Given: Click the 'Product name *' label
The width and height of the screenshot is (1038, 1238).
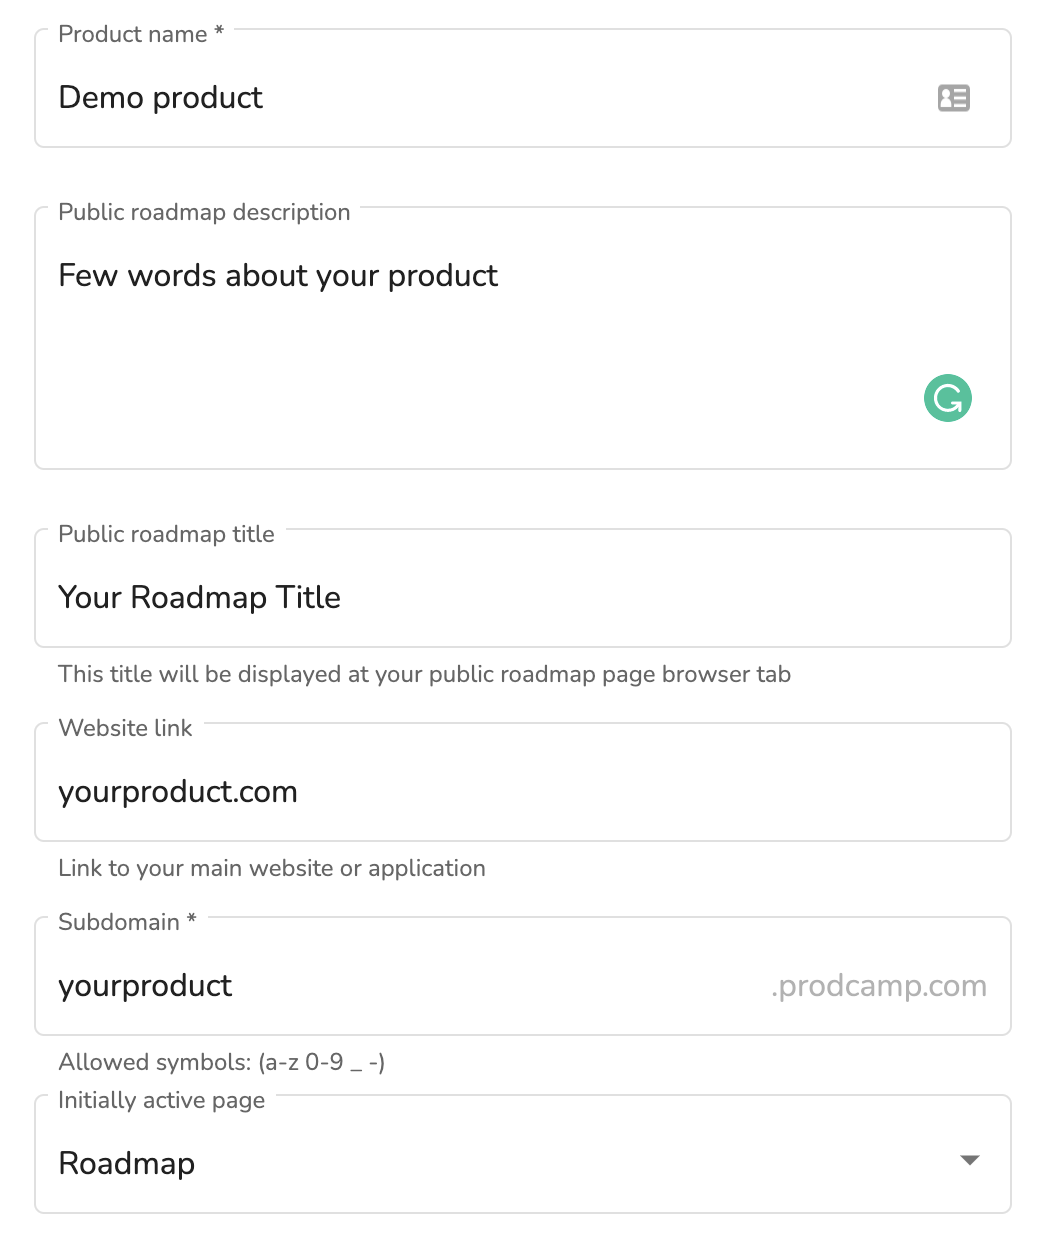Looking at the screenshot, I should point(141,34).
